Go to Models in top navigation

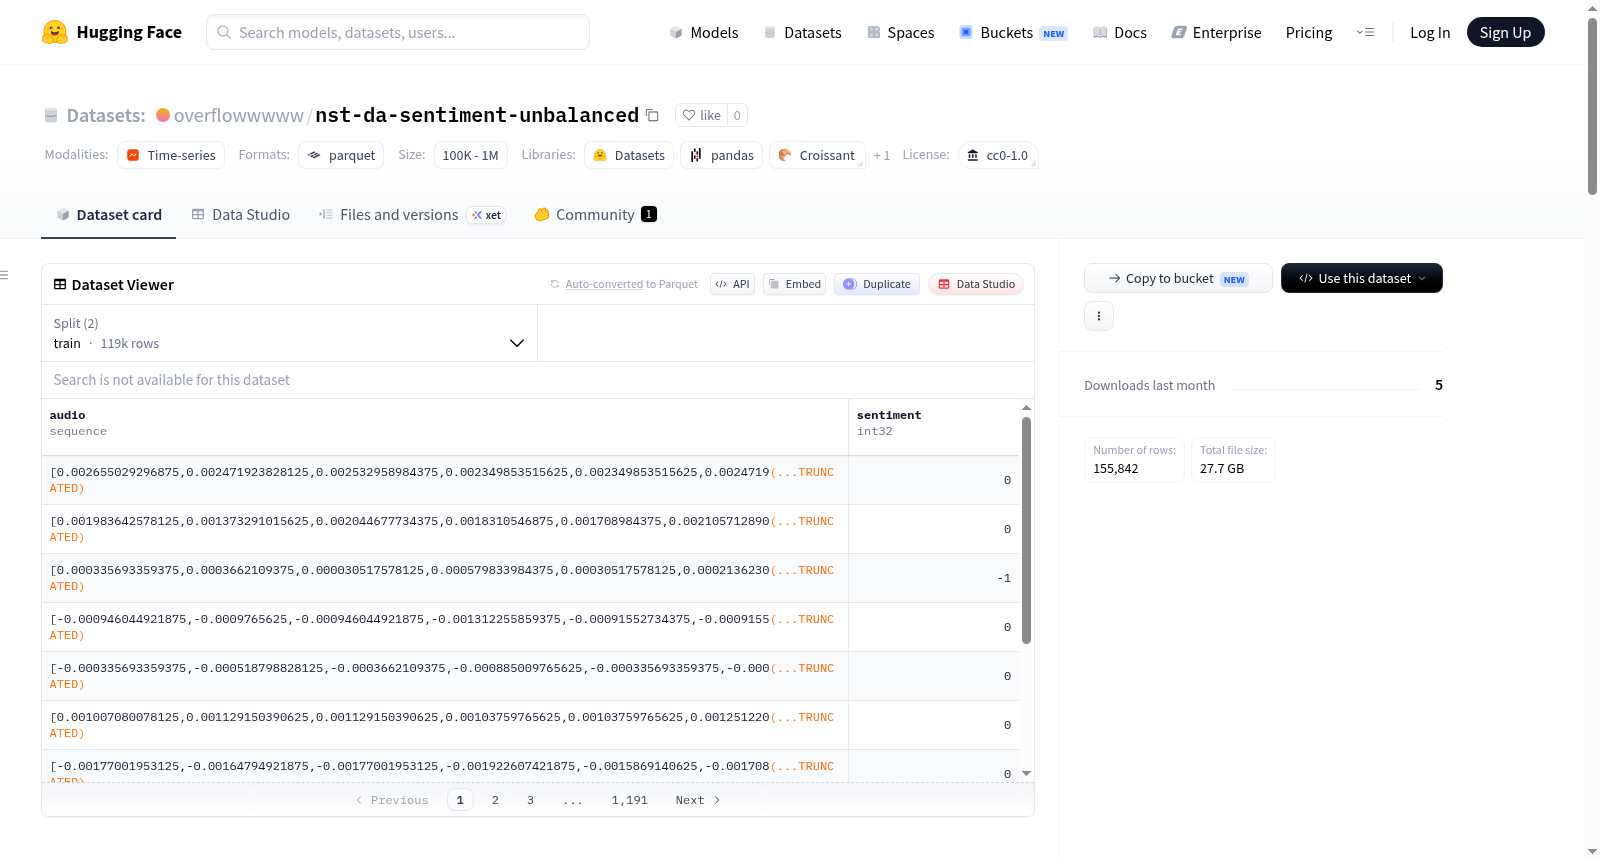pos(704,32)
